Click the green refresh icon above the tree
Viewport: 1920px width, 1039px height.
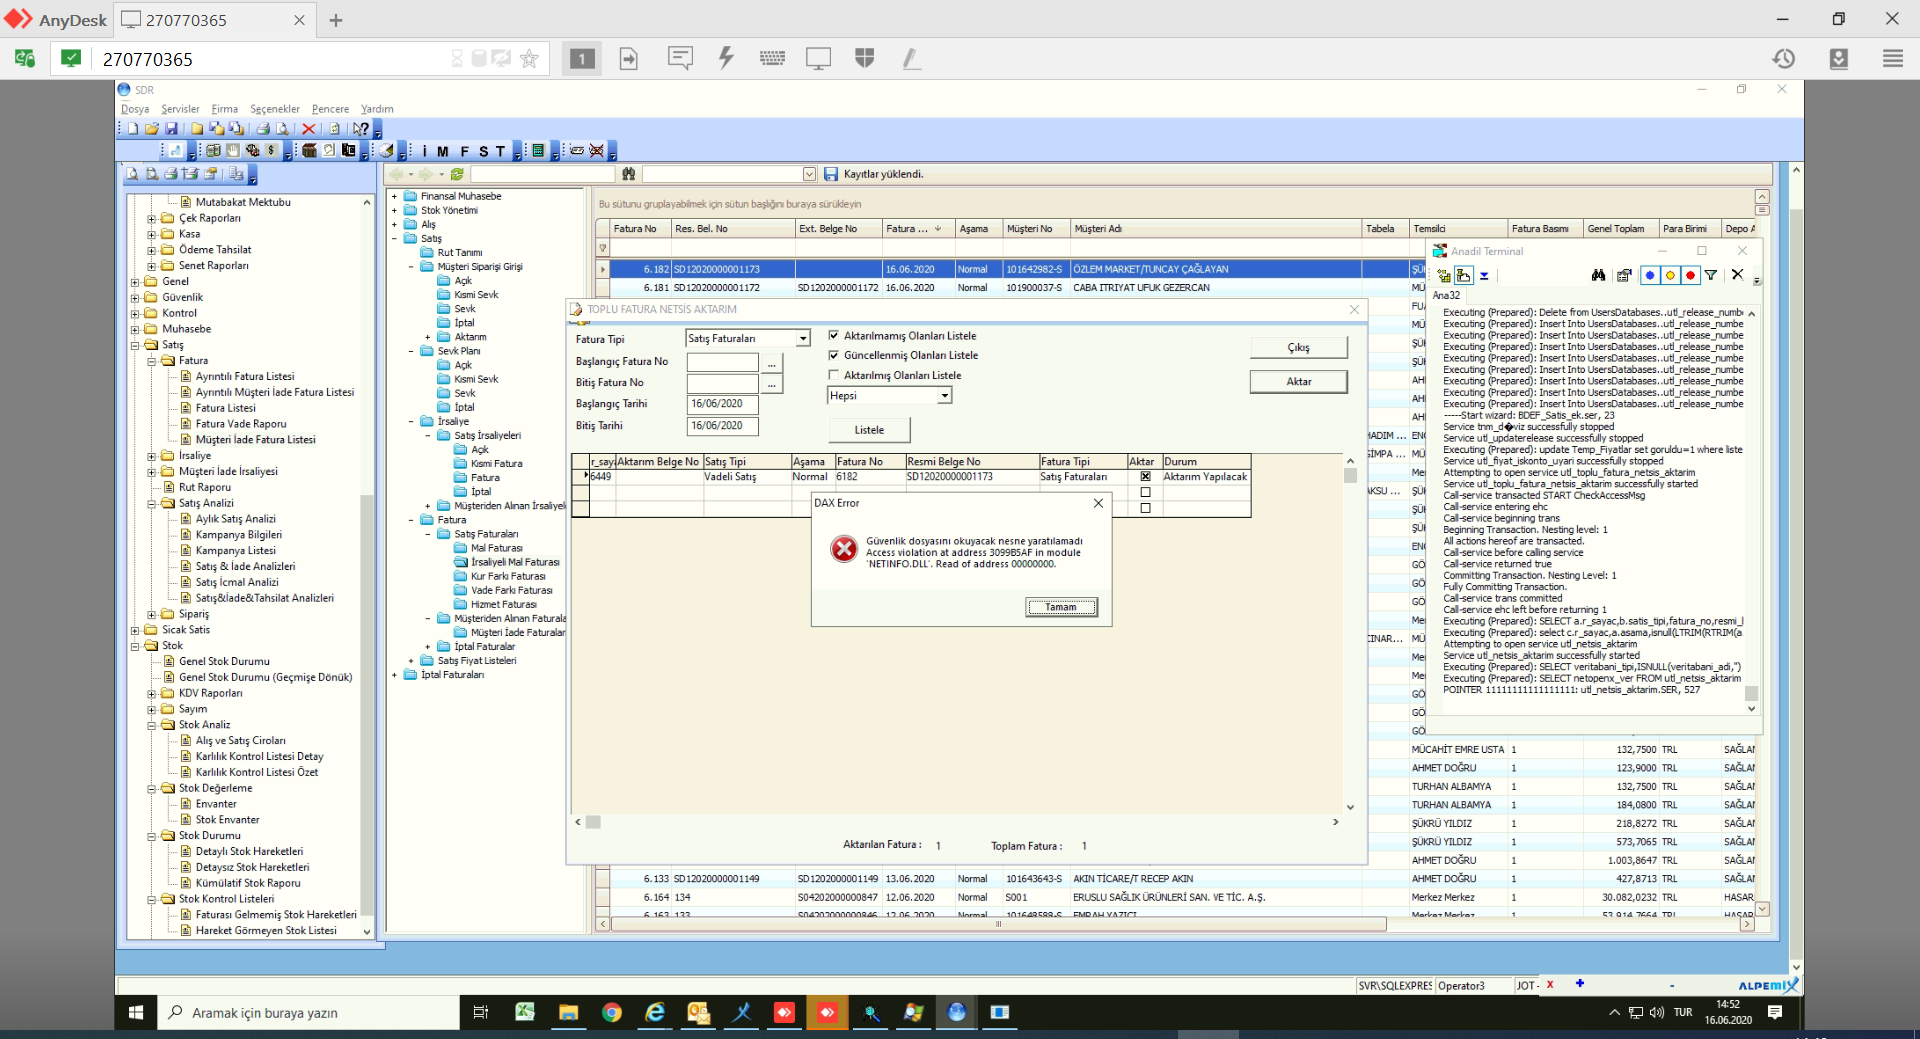pos(457,174)
